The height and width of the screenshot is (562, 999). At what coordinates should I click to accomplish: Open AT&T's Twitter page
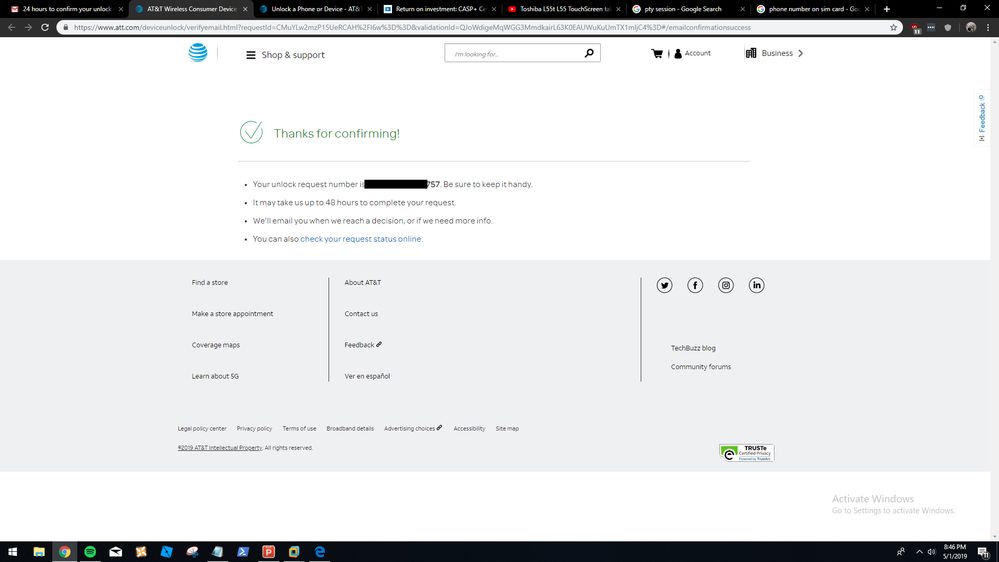pyautogui.click(x=664, y=285)
